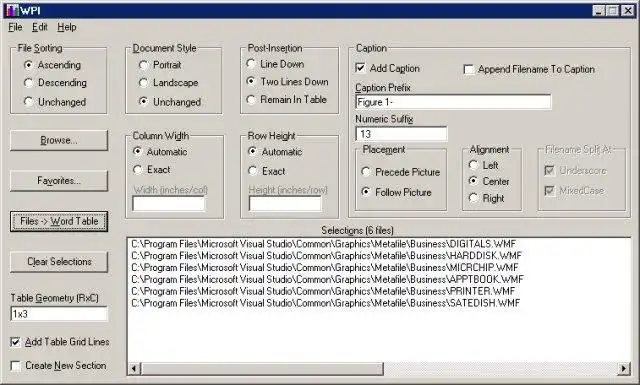The height and width of the screenshot is (385, 640).
Task: Click the Files -> Word Table button
Action: pyautogui.click(x=59, y=221)
